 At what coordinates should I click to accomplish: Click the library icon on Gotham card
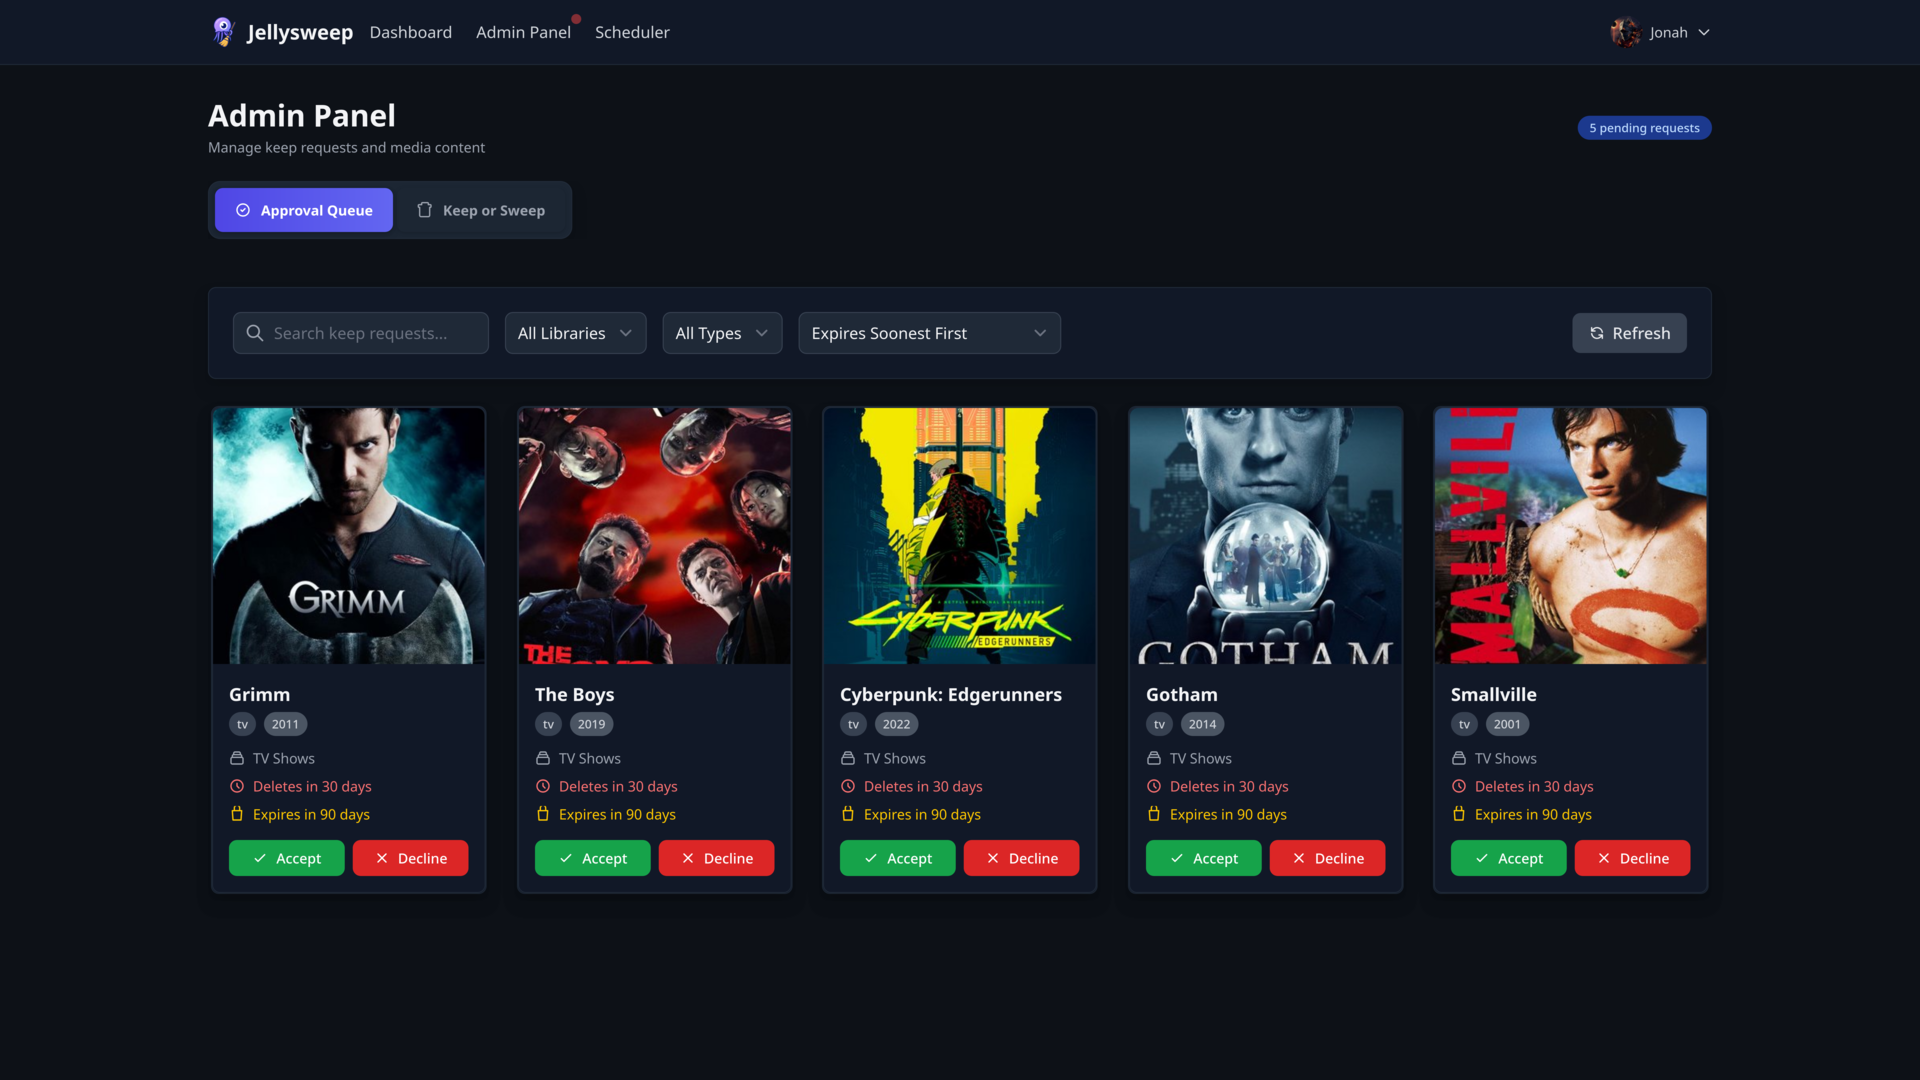[x=1154, y=759]
